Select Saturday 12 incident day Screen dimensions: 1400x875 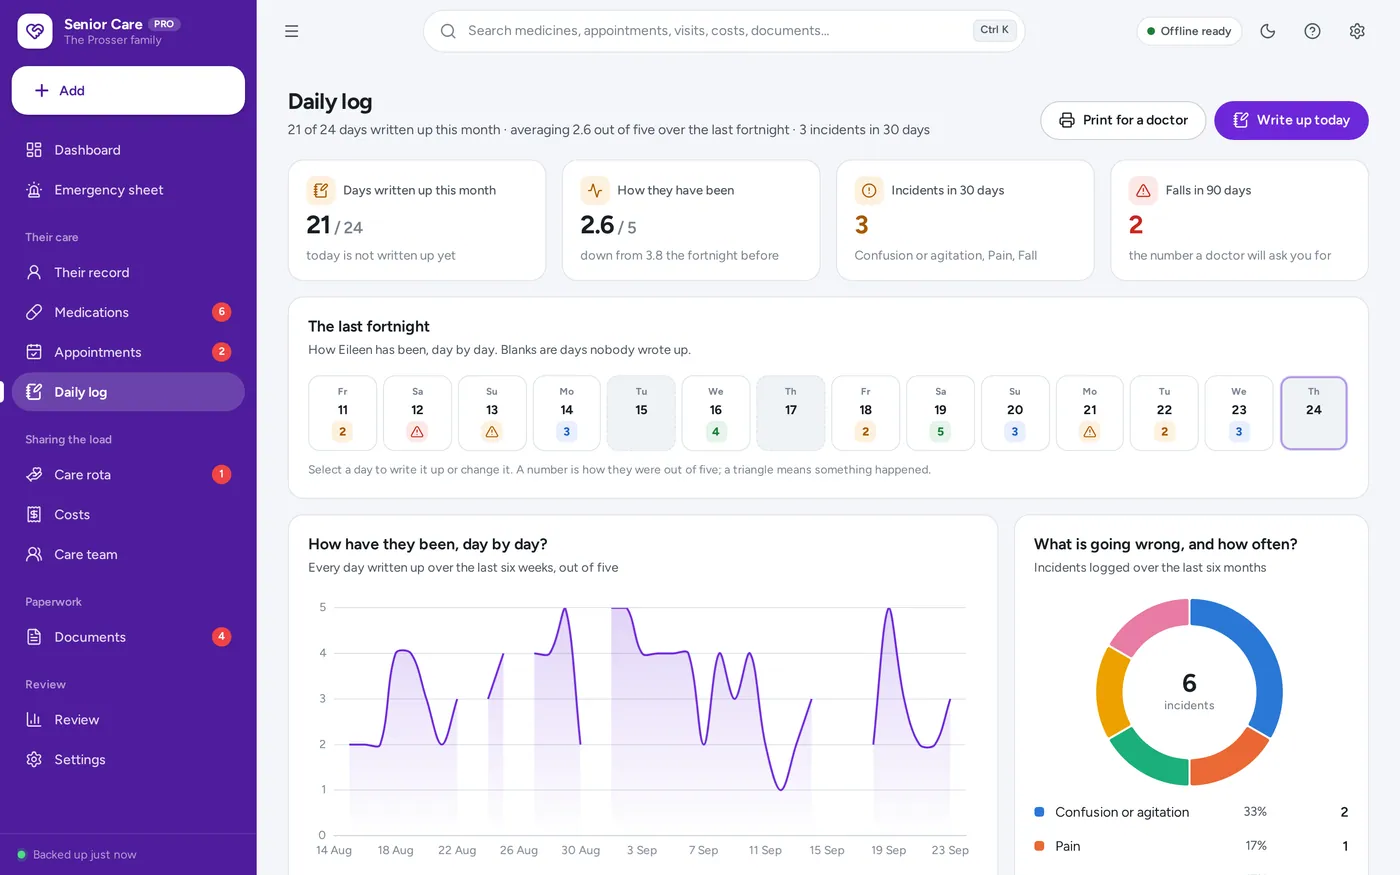pos(417,413)
